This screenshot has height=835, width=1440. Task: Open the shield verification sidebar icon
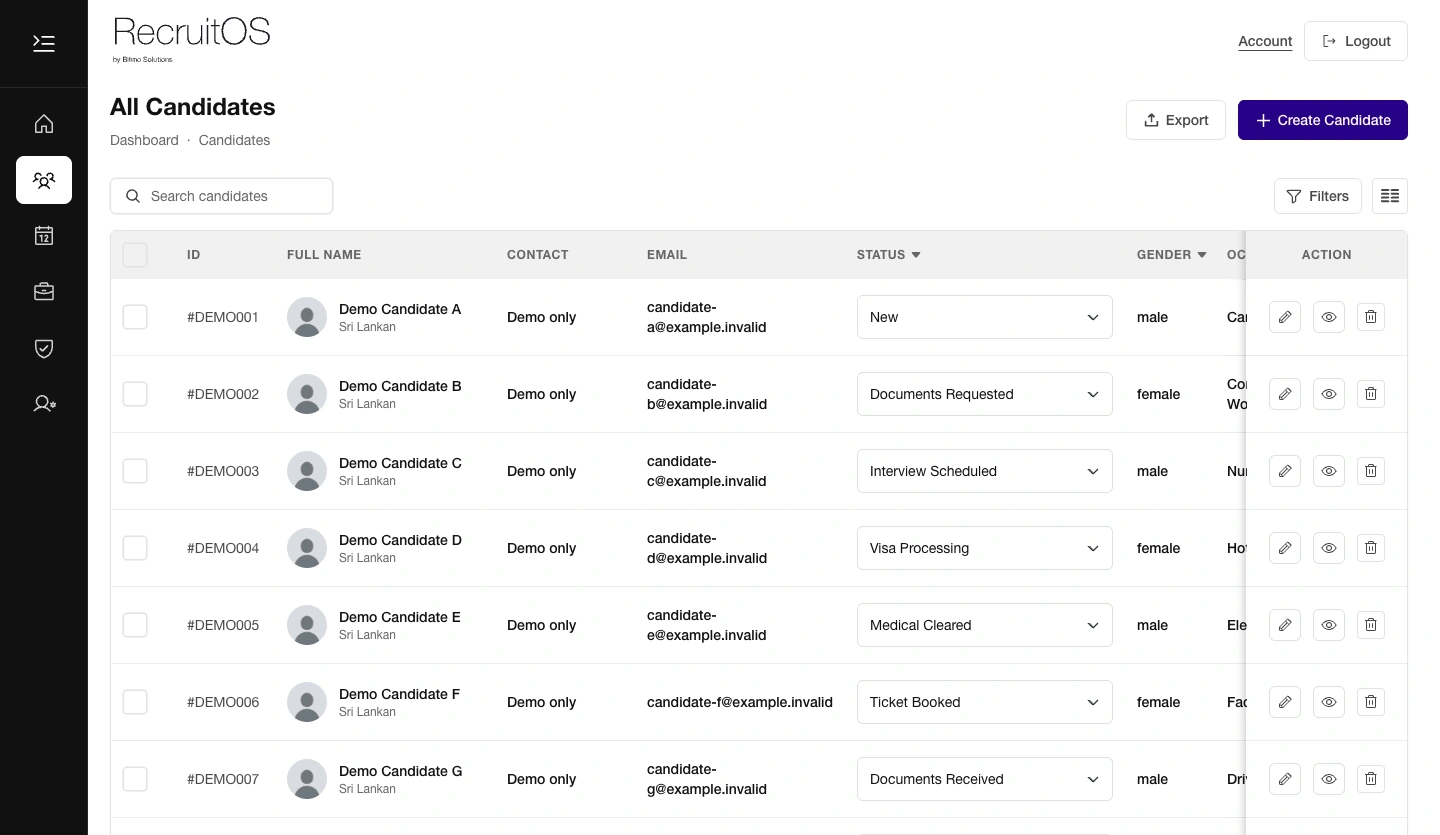point(44,348)
